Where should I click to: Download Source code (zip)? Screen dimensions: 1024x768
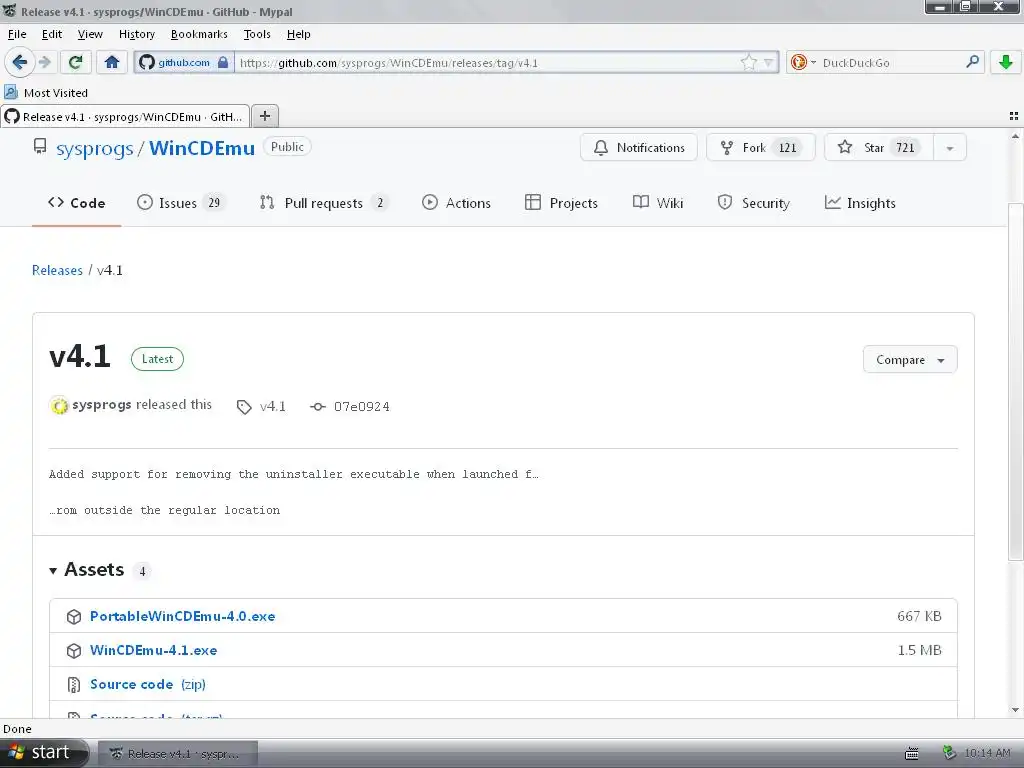pyautogui.click(x=148, y=684)
